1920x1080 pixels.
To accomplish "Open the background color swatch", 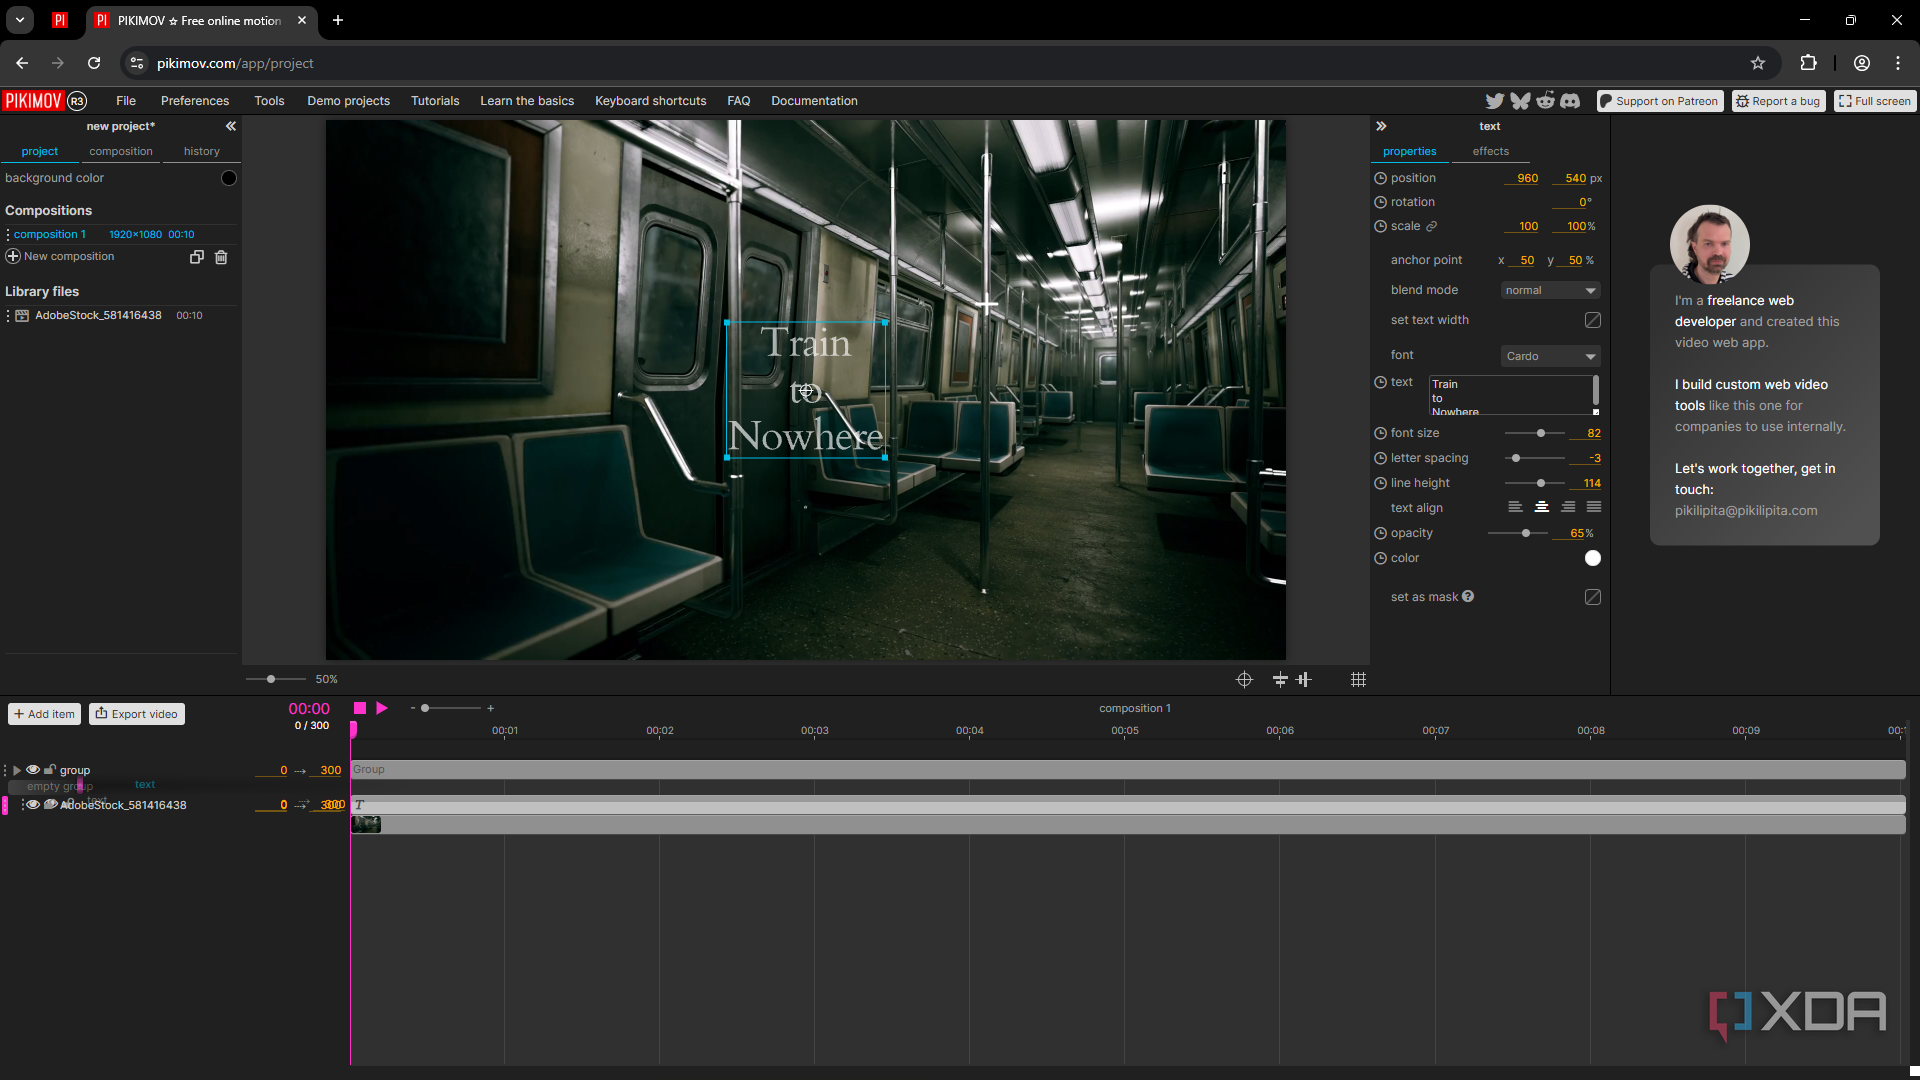I will coord(229,178).
